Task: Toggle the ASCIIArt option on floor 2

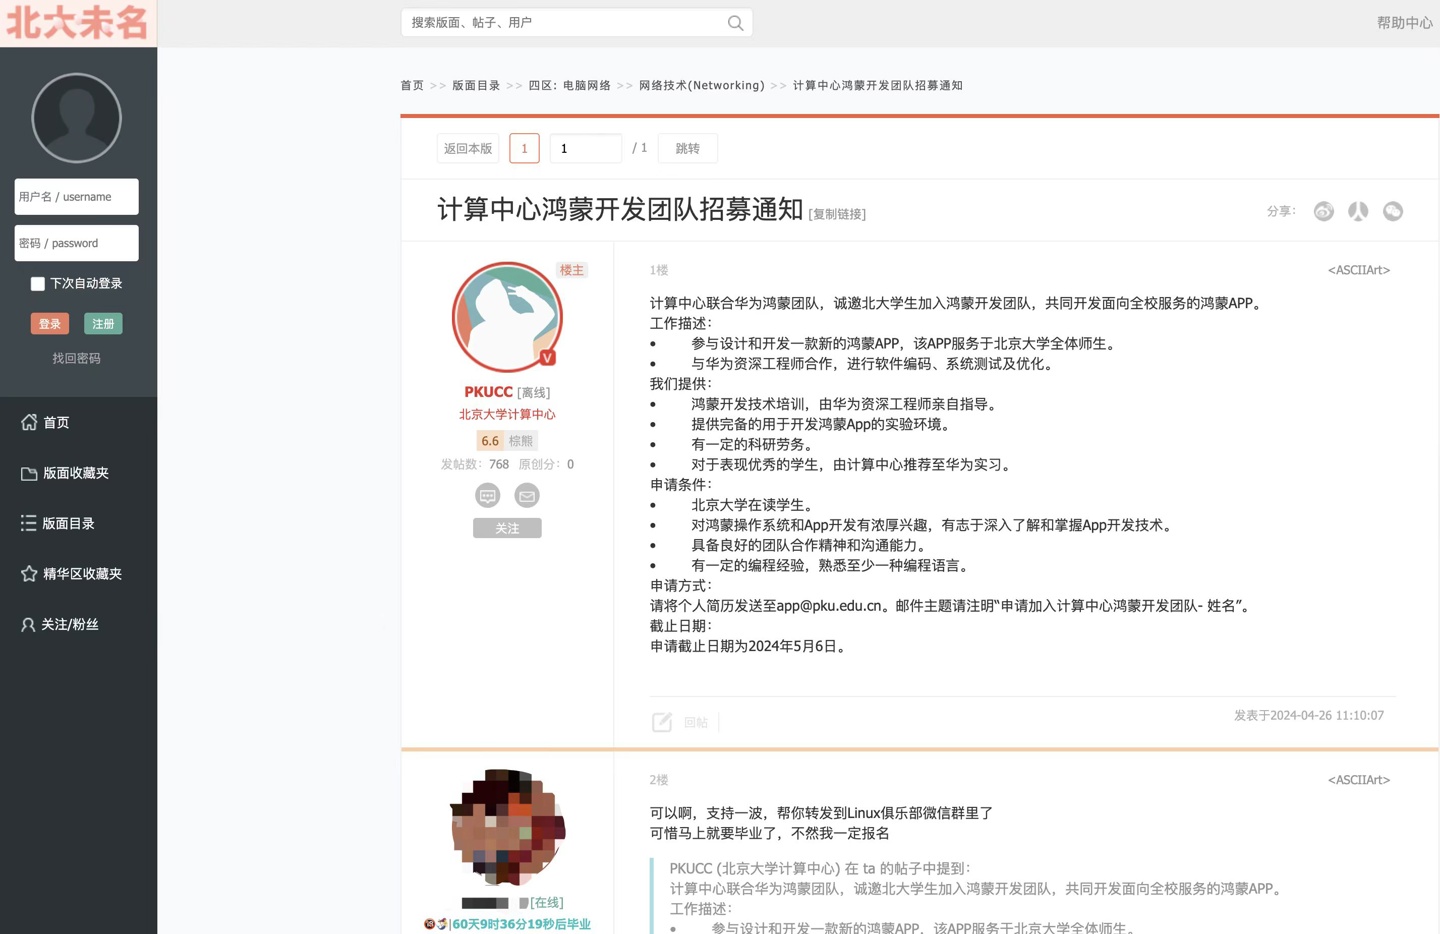Action: (x=1358, y=779)
